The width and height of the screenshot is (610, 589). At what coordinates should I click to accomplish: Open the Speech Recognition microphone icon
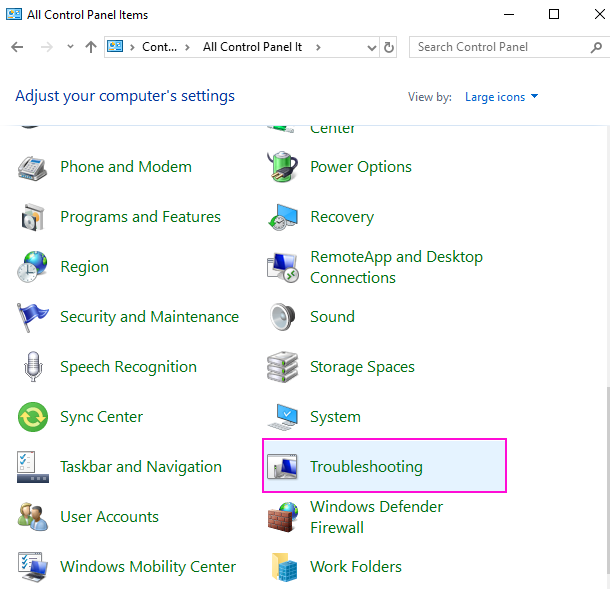point(33,366)
